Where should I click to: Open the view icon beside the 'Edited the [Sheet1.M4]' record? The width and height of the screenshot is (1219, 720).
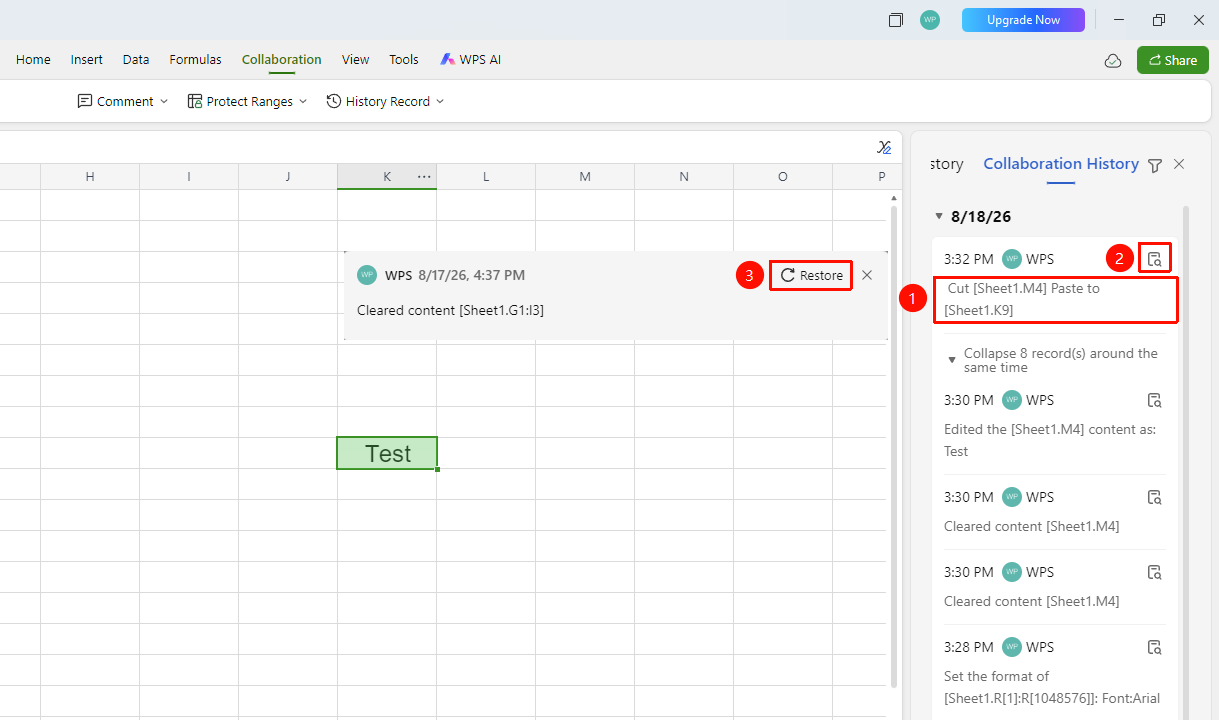coord(1154,400)
